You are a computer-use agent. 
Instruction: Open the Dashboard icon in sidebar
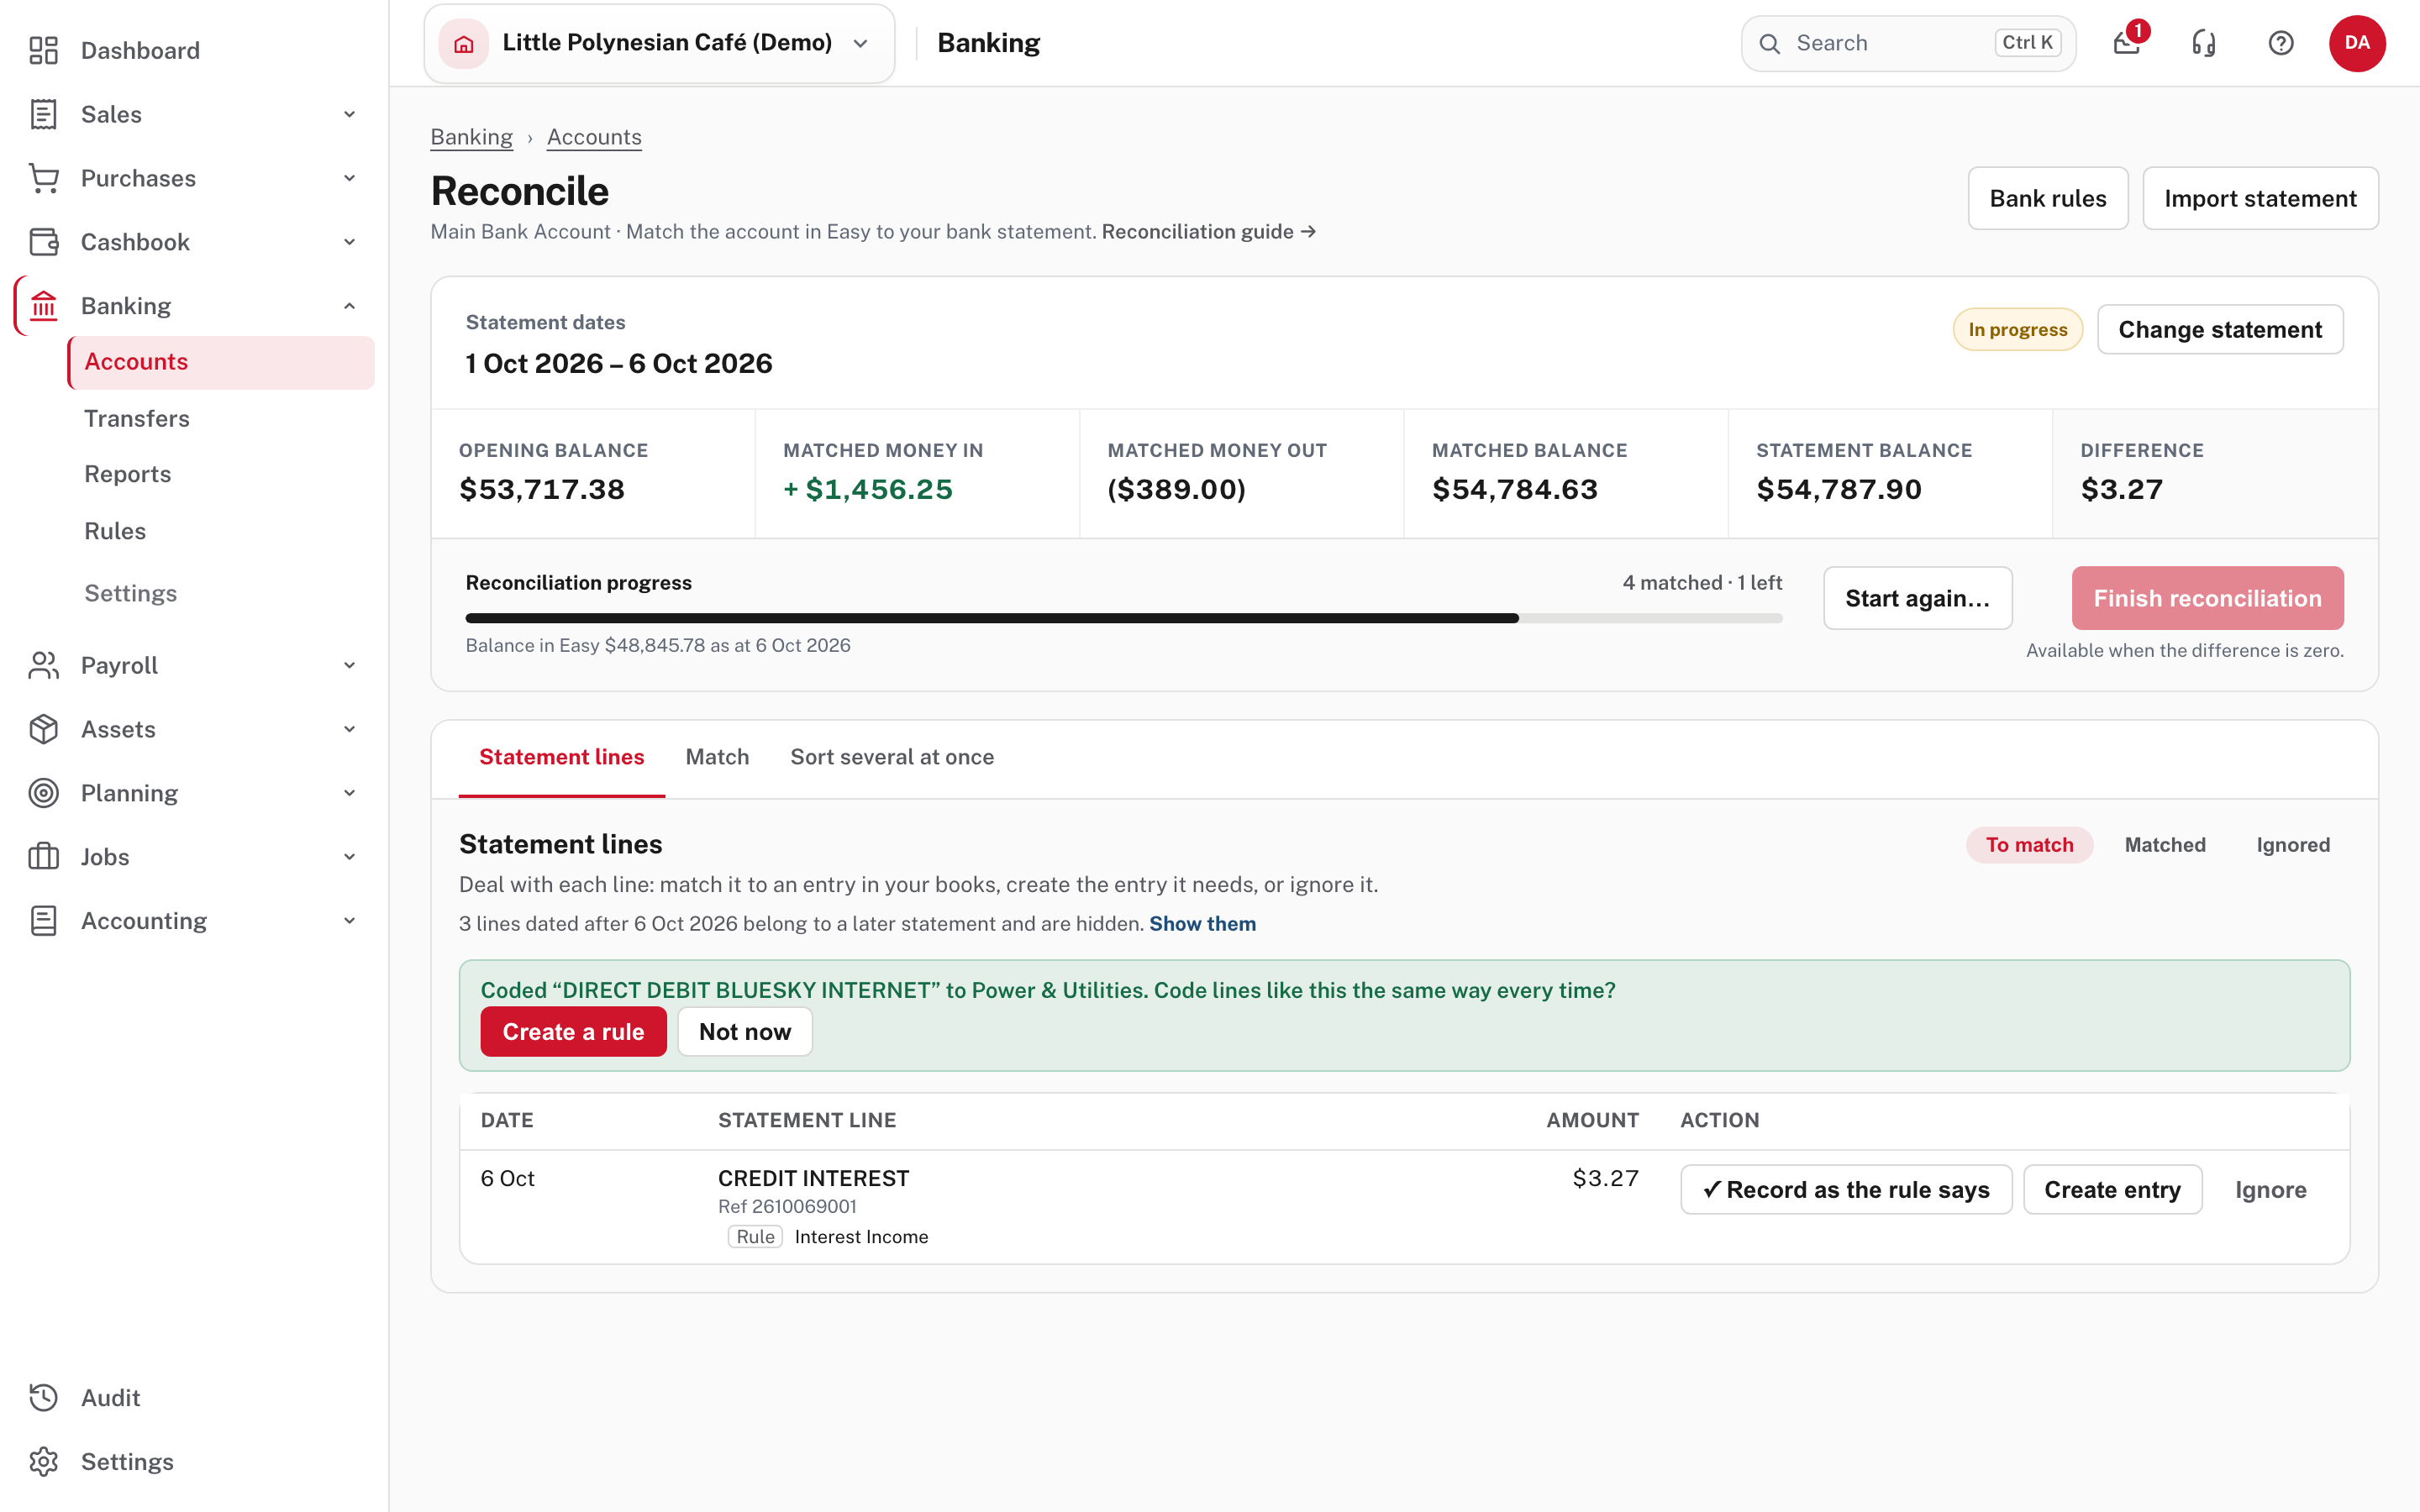43,50
